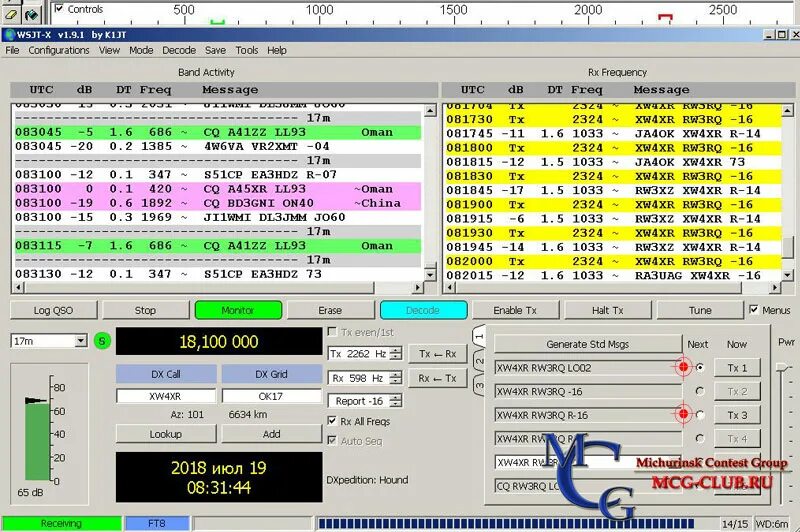The image size is (800, 532).
Task: Toggle the waterfall Controls checkbox
Action: click(59, 9)
